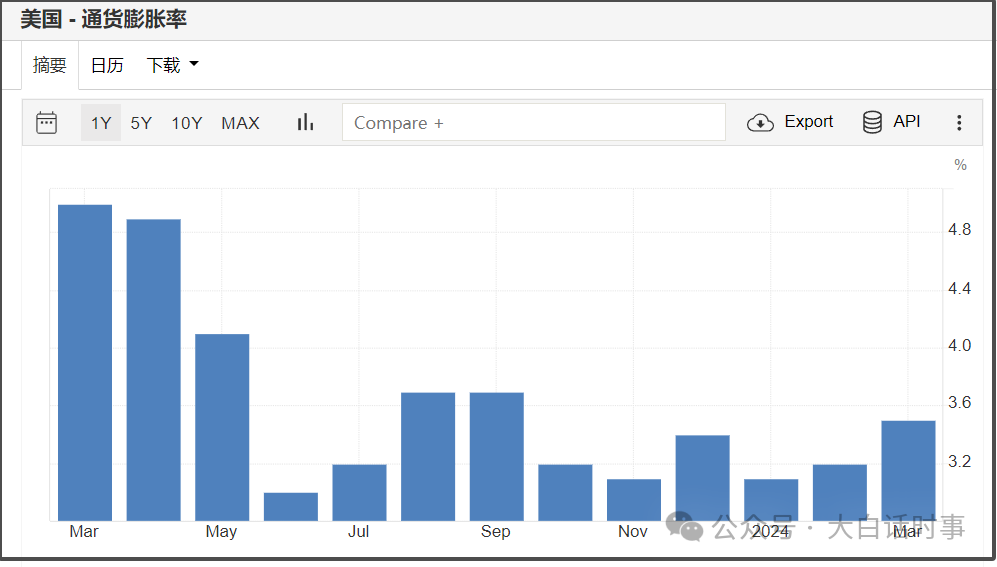Click the May x-axis label
The height and width of the screenshot is (567, 997).
pos(221,531)
